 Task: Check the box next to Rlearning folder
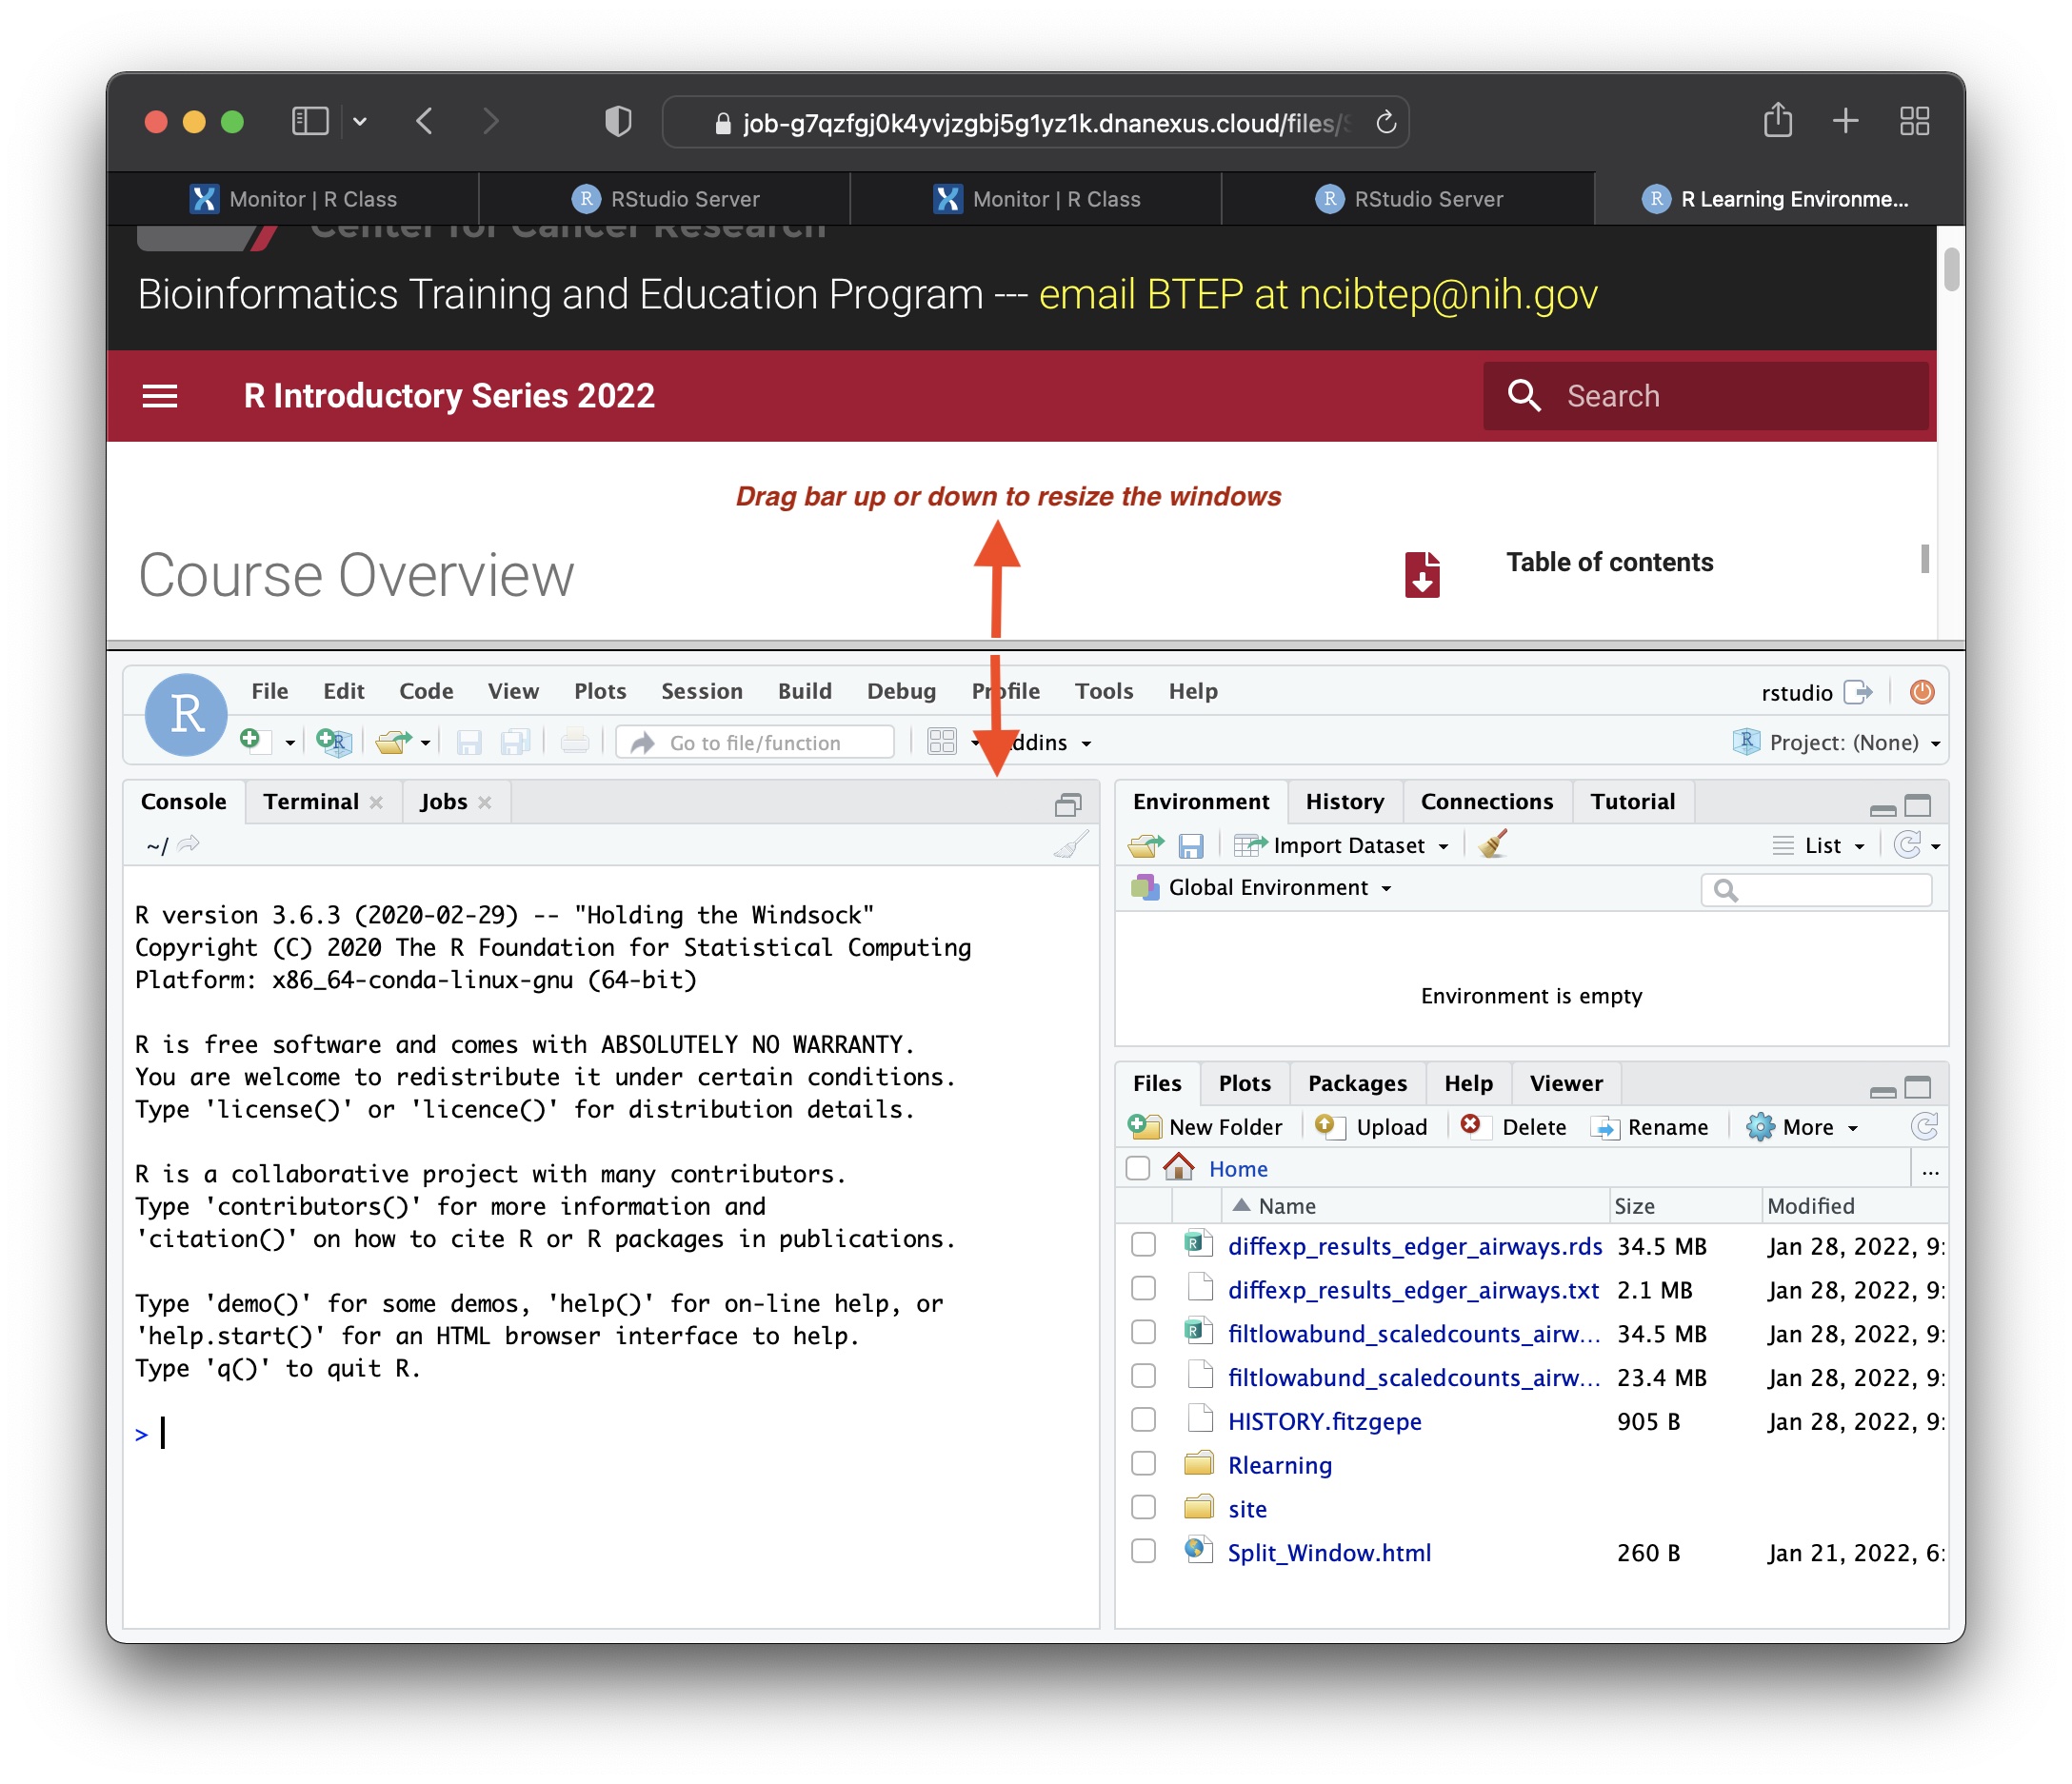(x=1143, y=1464)
